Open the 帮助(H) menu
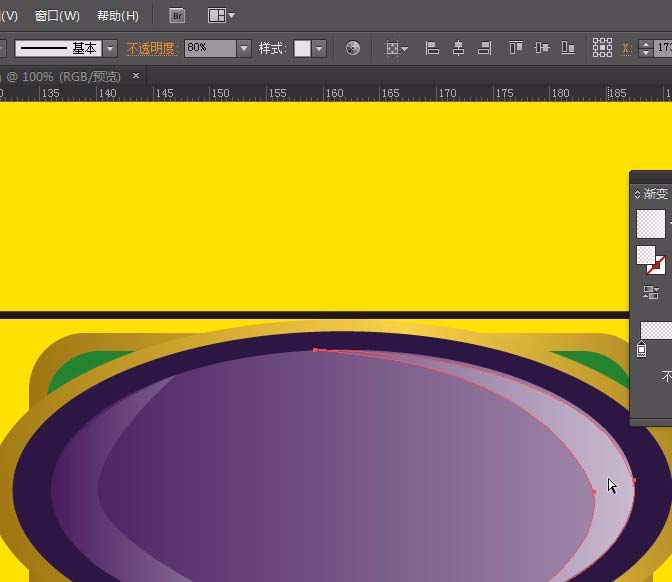 [118, 16]
